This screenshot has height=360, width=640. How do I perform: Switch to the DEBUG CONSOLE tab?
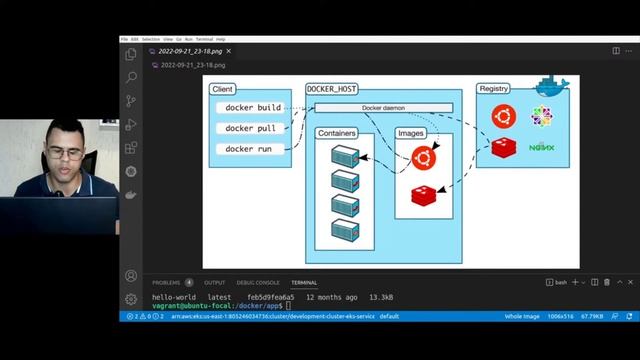(x=258, y=282)
